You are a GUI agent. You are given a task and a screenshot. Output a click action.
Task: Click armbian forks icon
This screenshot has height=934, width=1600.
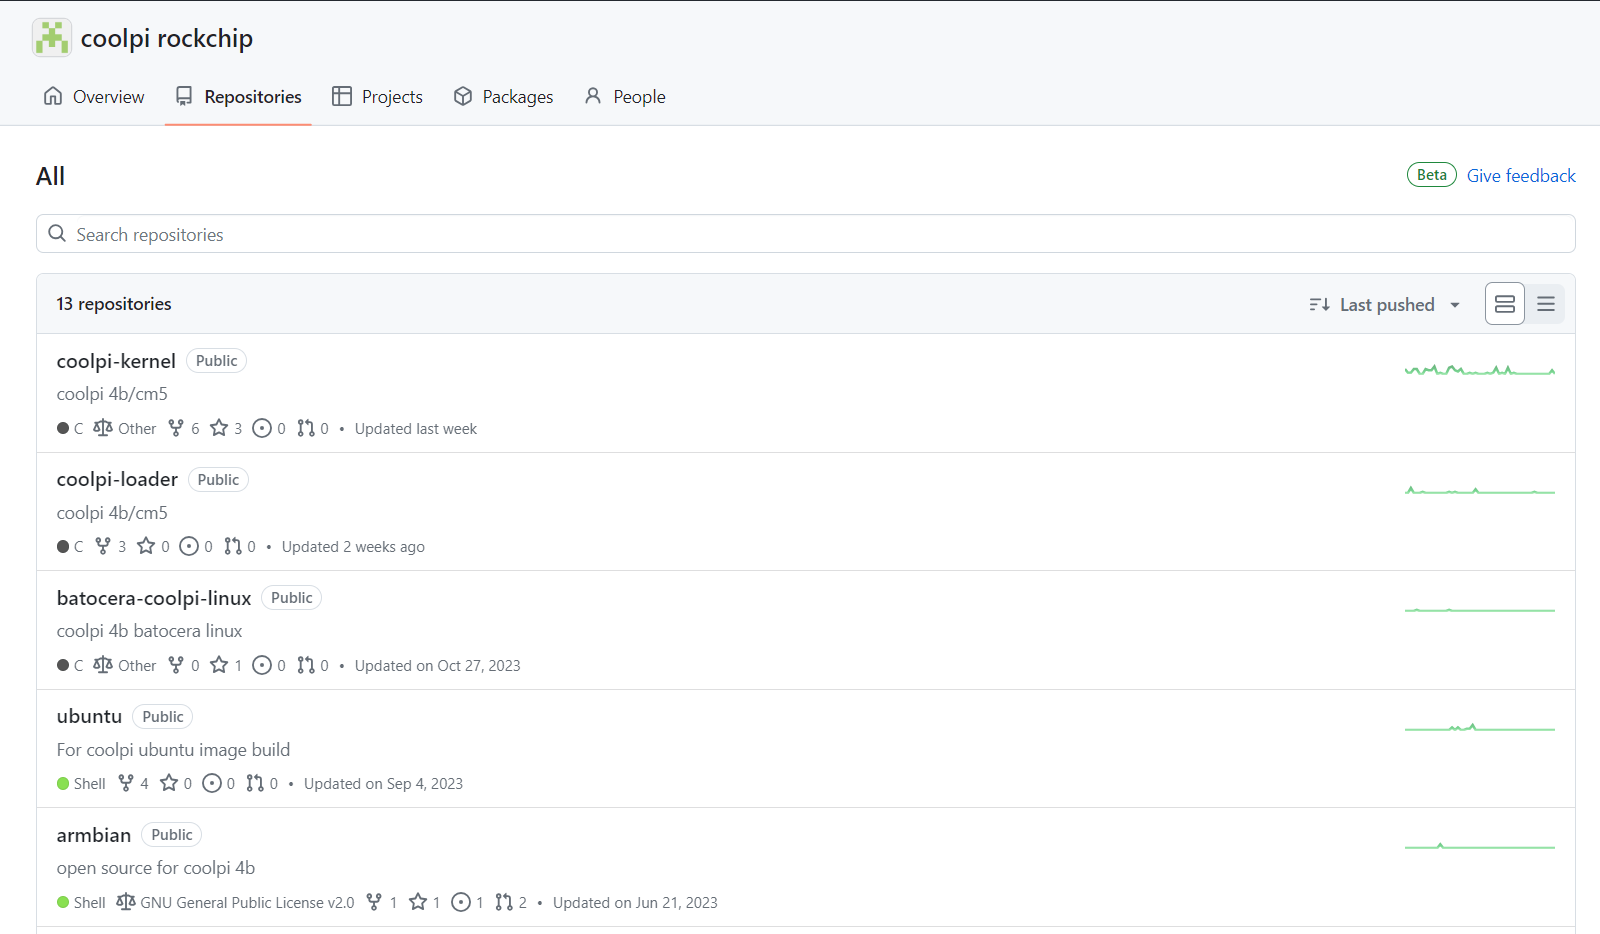click(374, 902)
